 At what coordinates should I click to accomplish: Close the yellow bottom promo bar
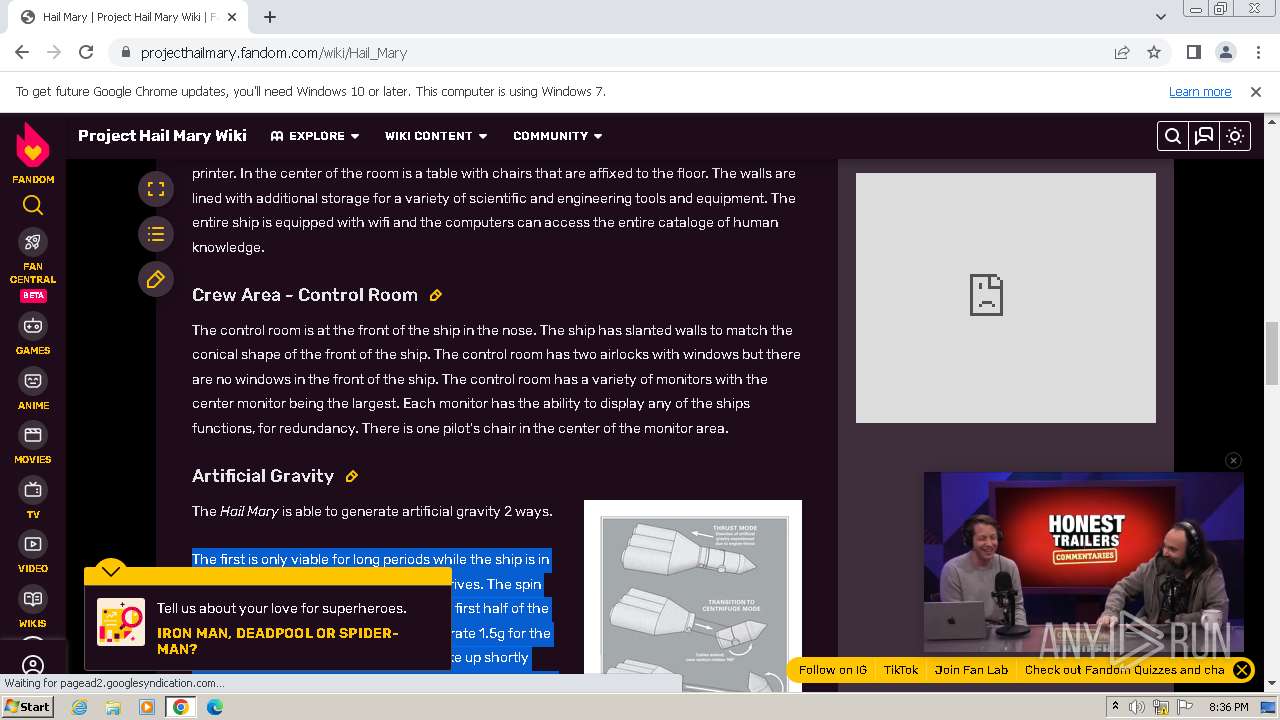1241,670
